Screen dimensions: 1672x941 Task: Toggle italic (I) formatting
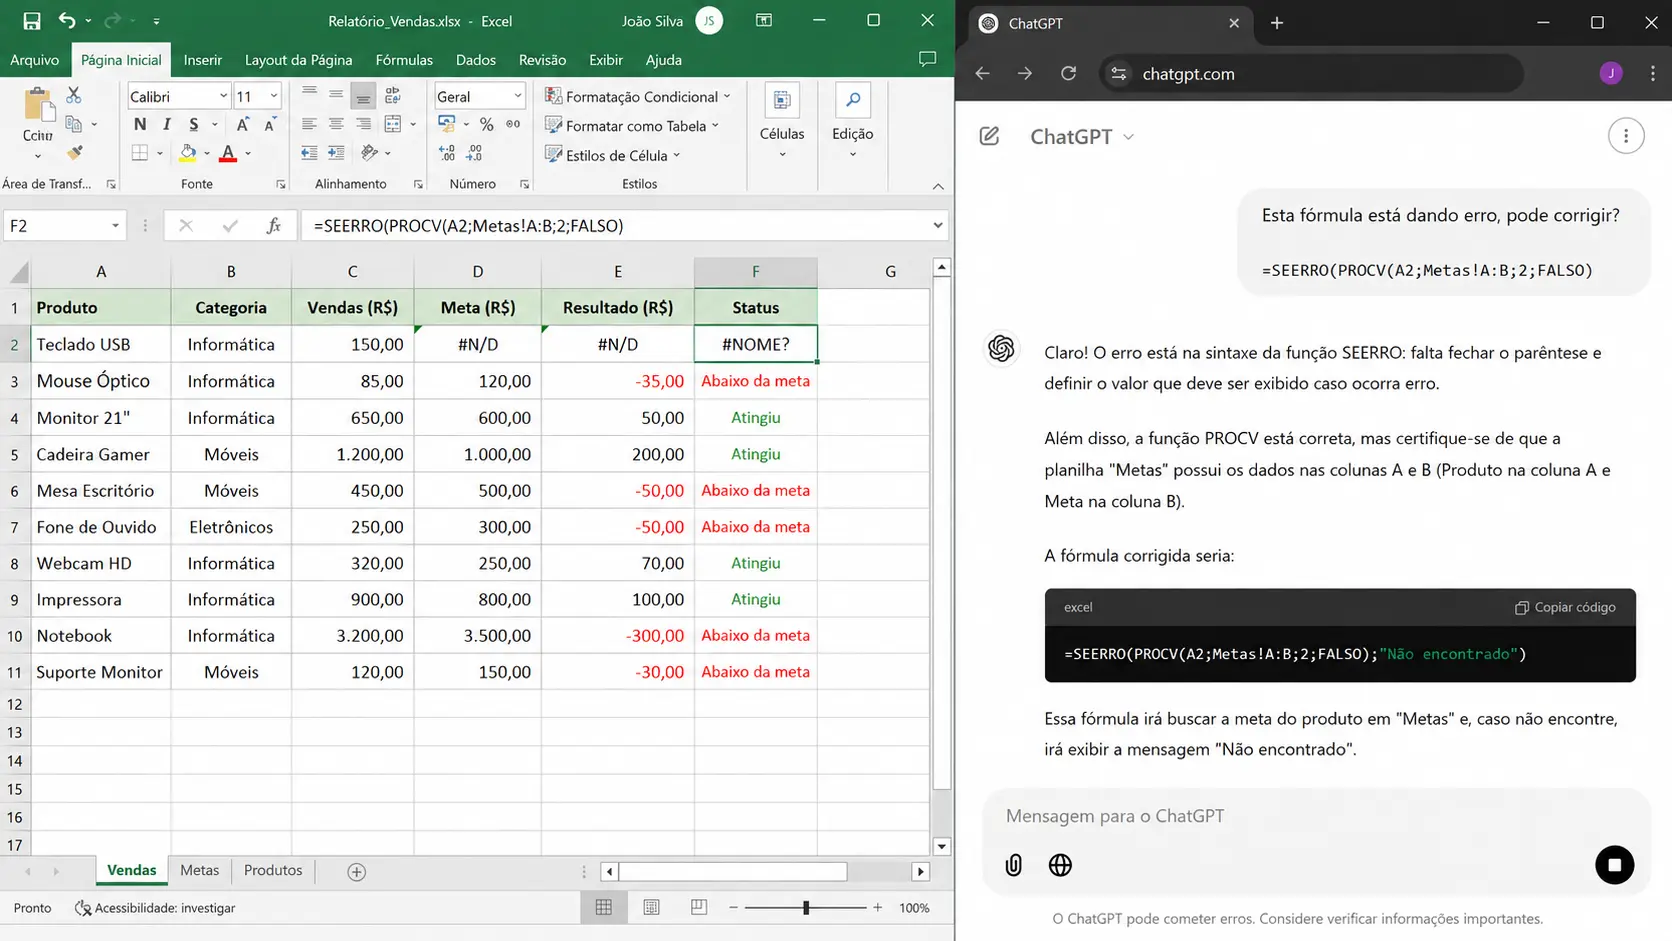click(x=167, y=124)
